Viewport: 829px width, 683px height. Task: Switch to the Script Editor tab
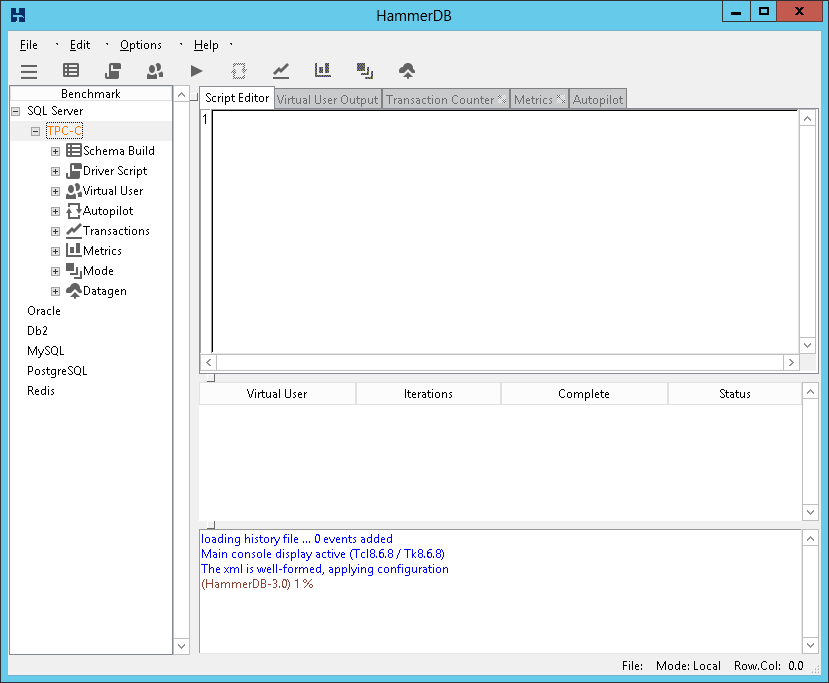237,98
